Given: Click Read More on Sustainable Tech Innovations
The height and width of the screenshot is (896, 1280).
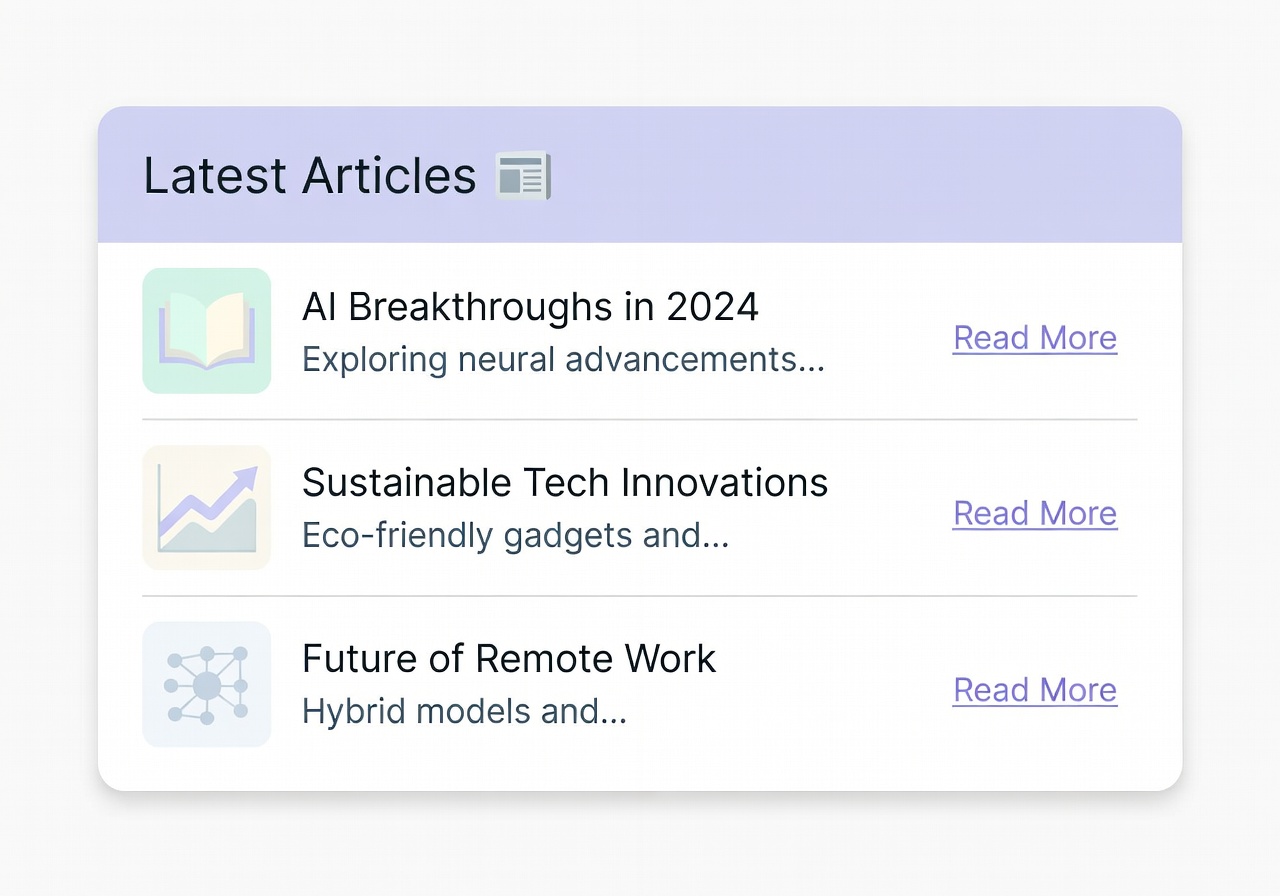Looking at the screenshot, I should (1034, 513).
